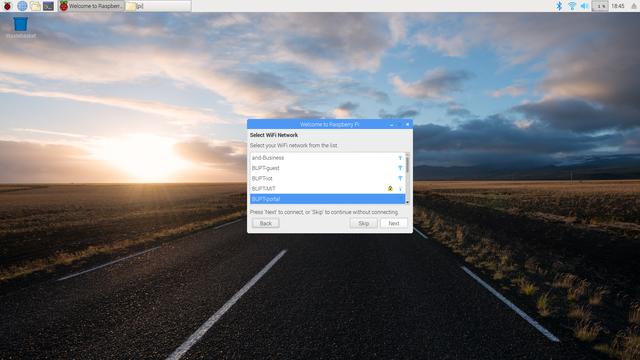Open the Bluetooth tray icon

[559, 6]
